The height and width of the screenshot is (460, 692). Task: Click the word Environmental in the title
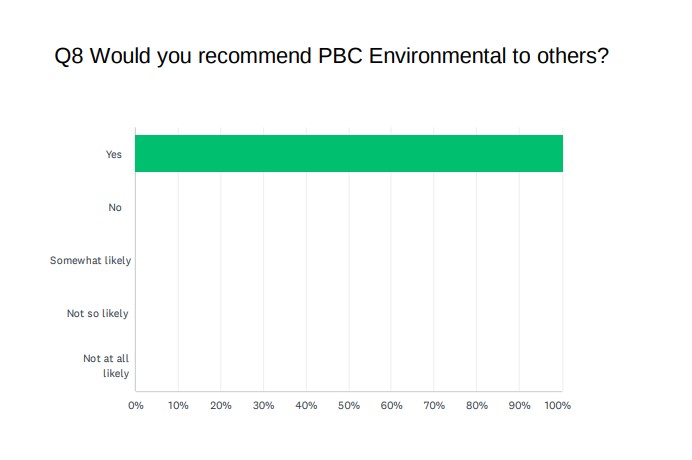[x=439, y=57]
